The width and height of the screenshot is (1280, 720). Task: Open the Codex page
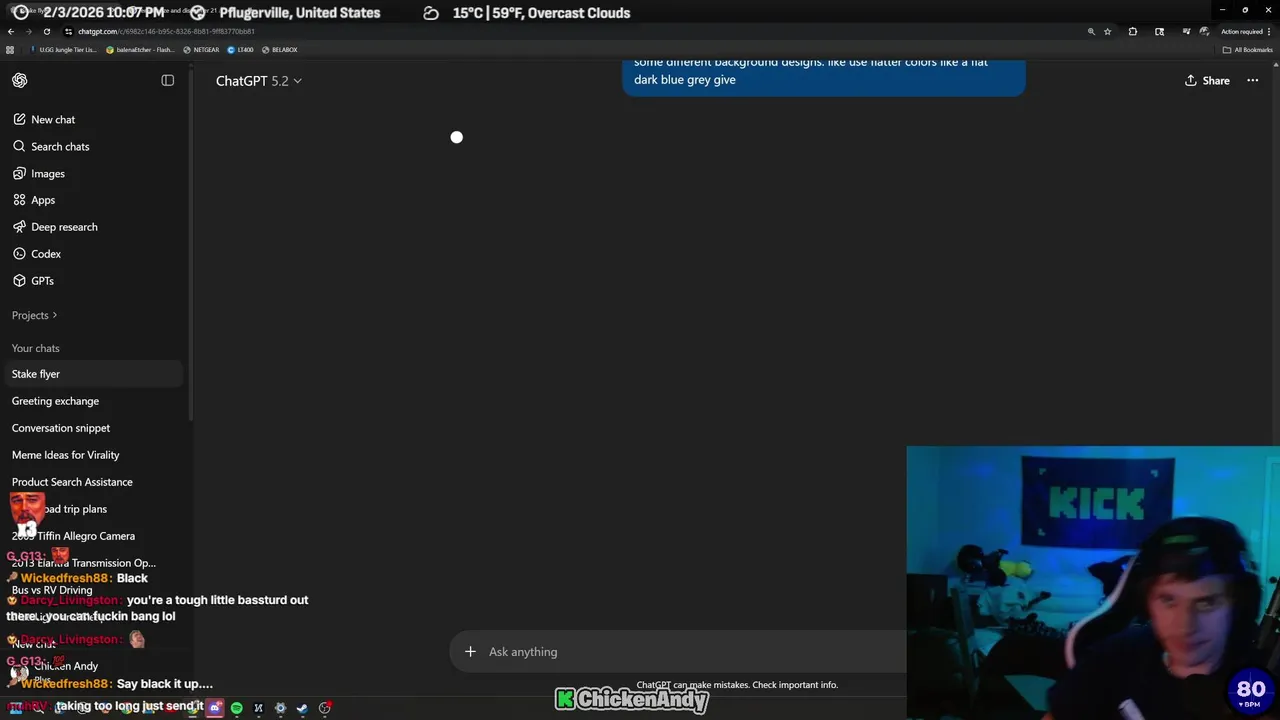(46, 254)
